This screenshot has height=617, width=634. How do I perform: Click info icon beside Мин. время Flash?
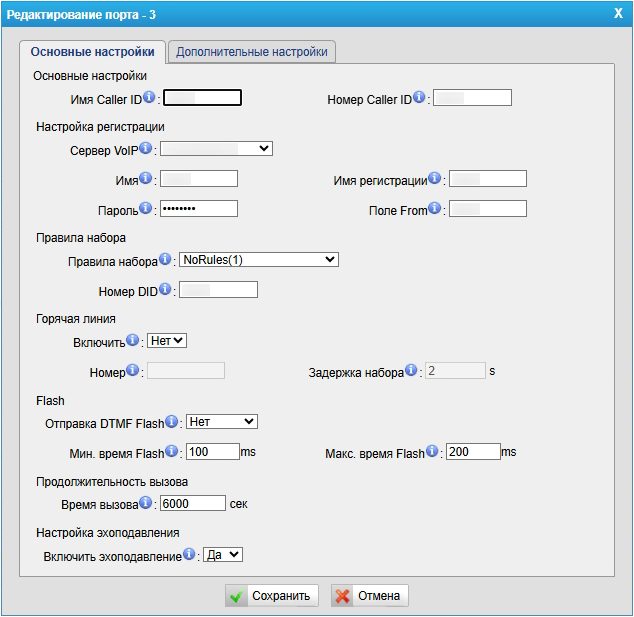pos(172,451)
